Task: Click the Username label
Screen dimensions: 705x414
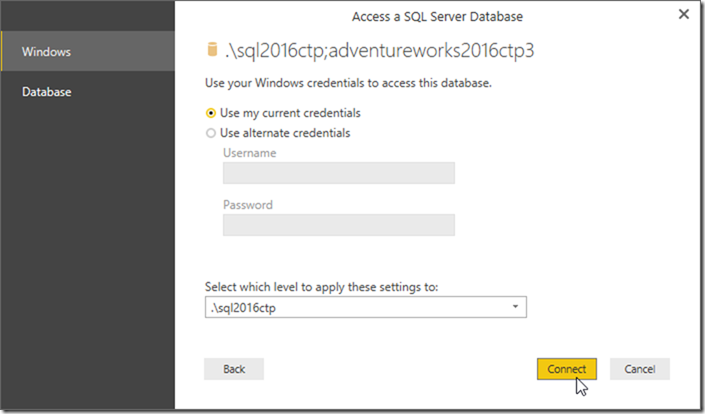Action: (x=250, y=153)
